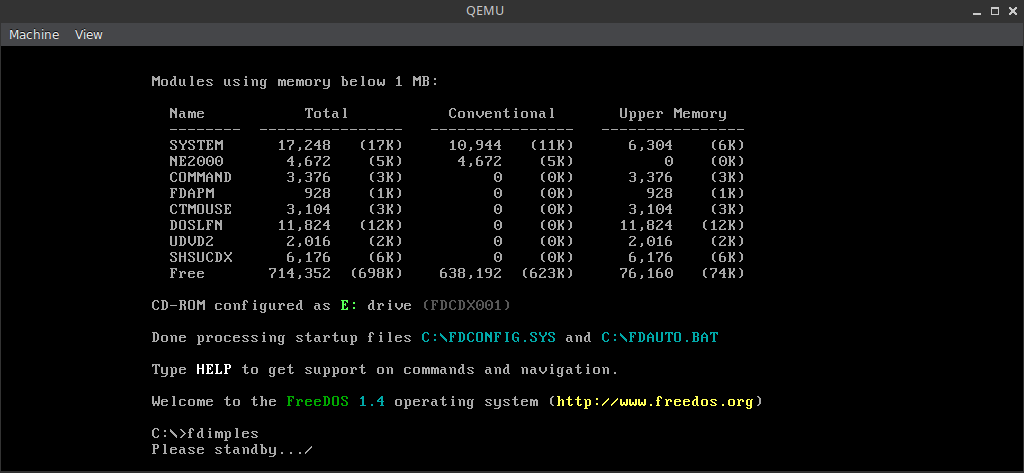The height and width of the screenshot is (473, 1024).
Task: Click the 3,104 CTMOUSE total value
Action: [308, 209]
